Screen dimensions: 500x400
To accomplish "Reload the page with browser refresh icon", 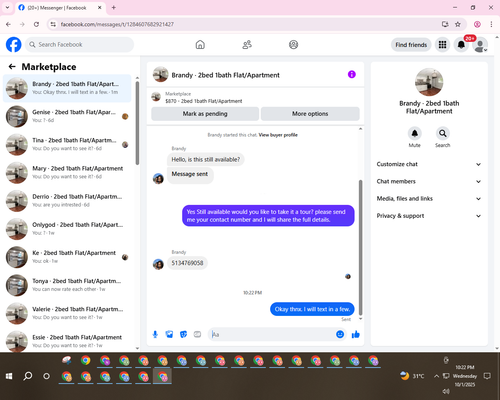I will click(x=36, y=24).
